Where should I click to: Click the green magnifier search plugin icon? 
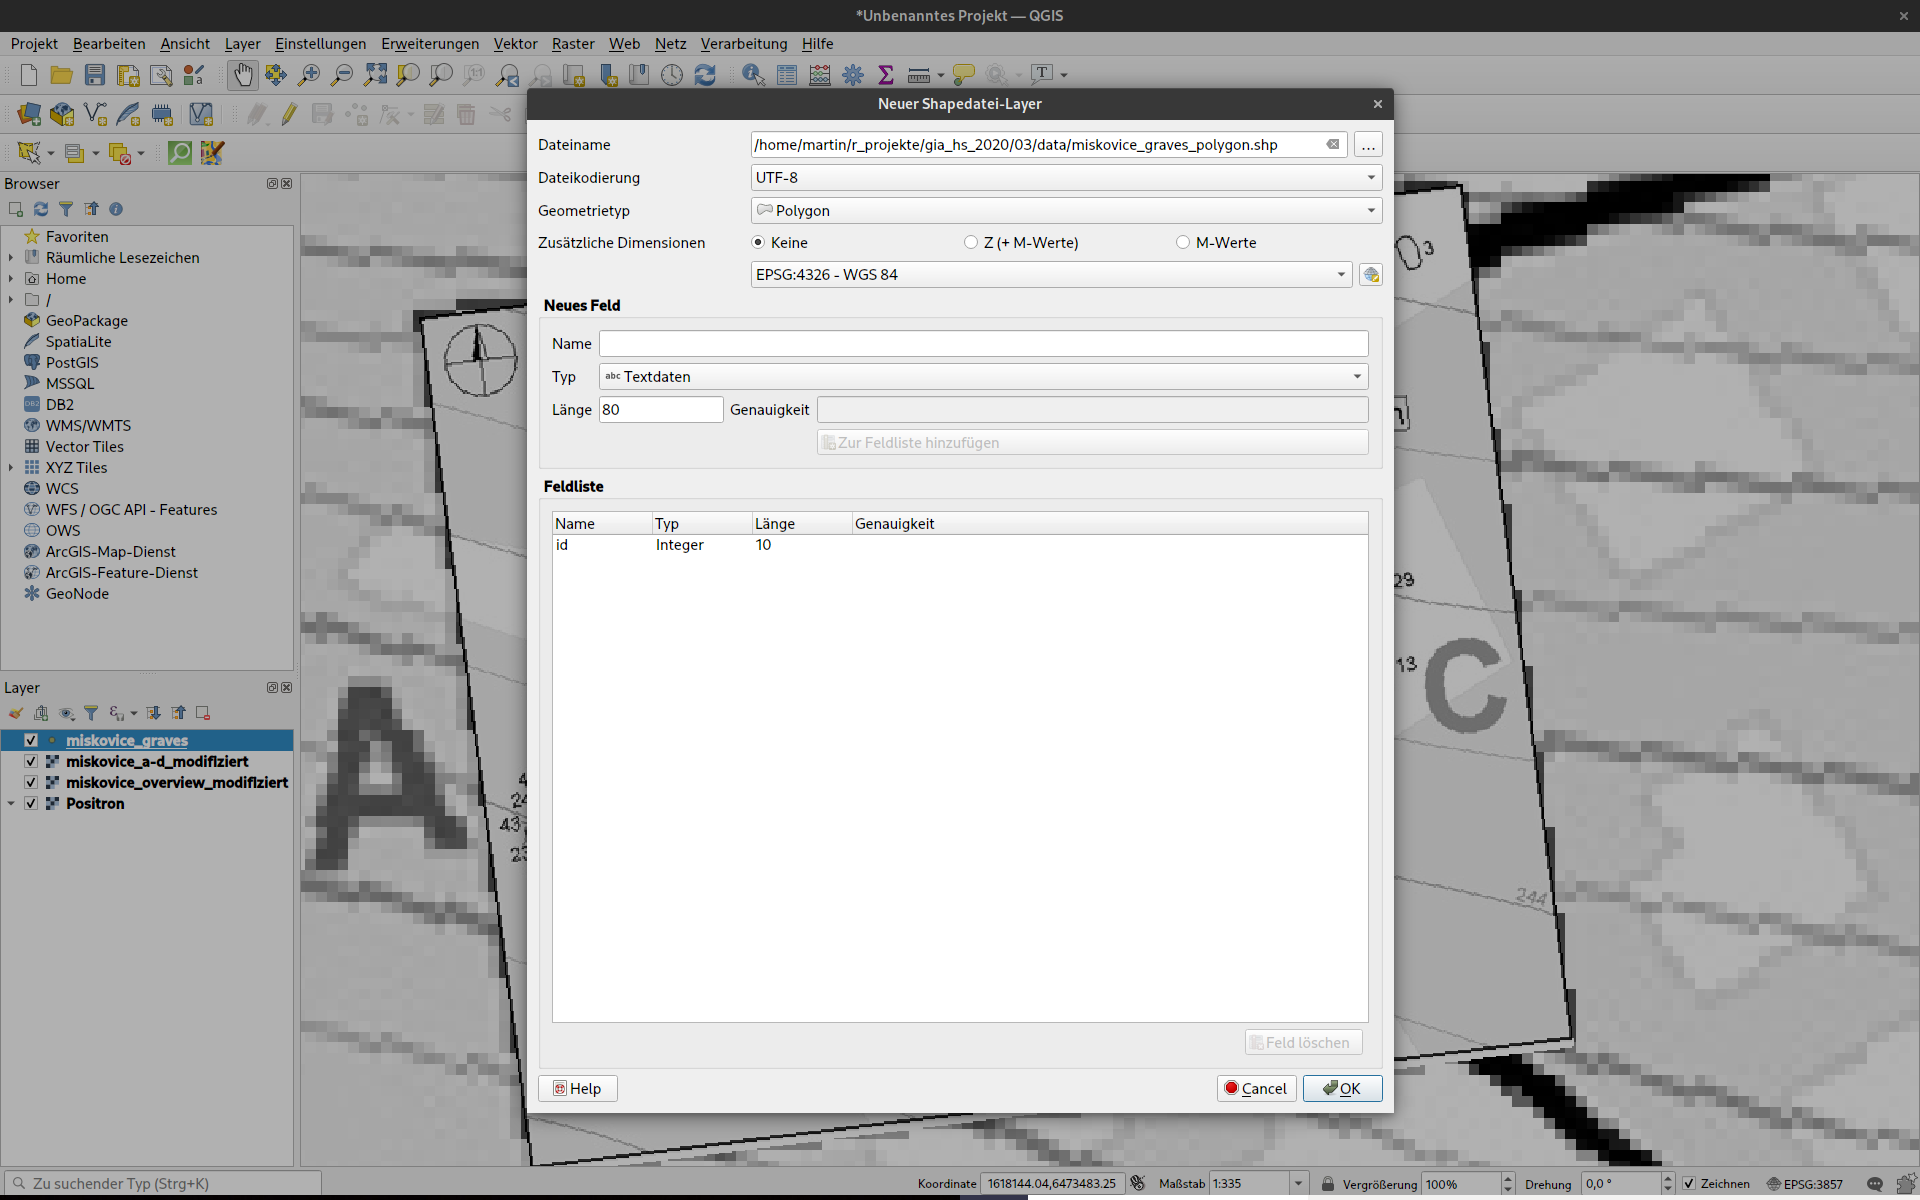click(180, 153)
